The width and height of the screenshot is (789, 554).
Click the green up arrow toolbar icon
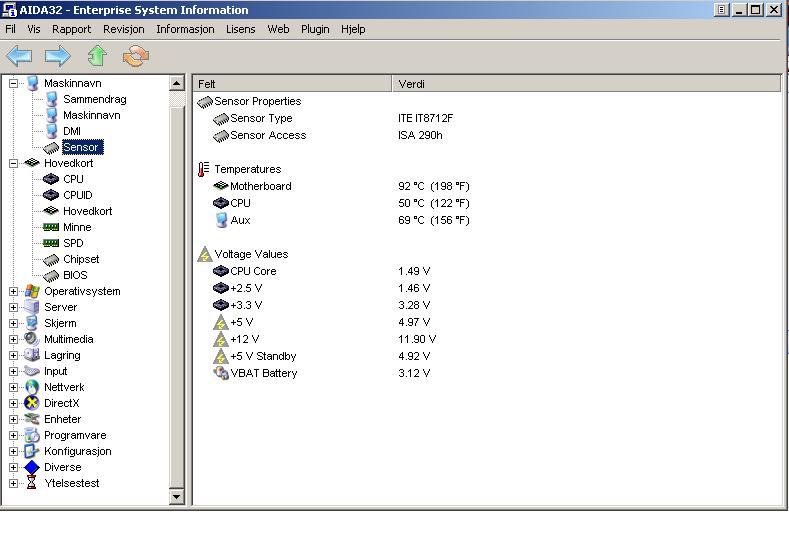tap(97, 56)
